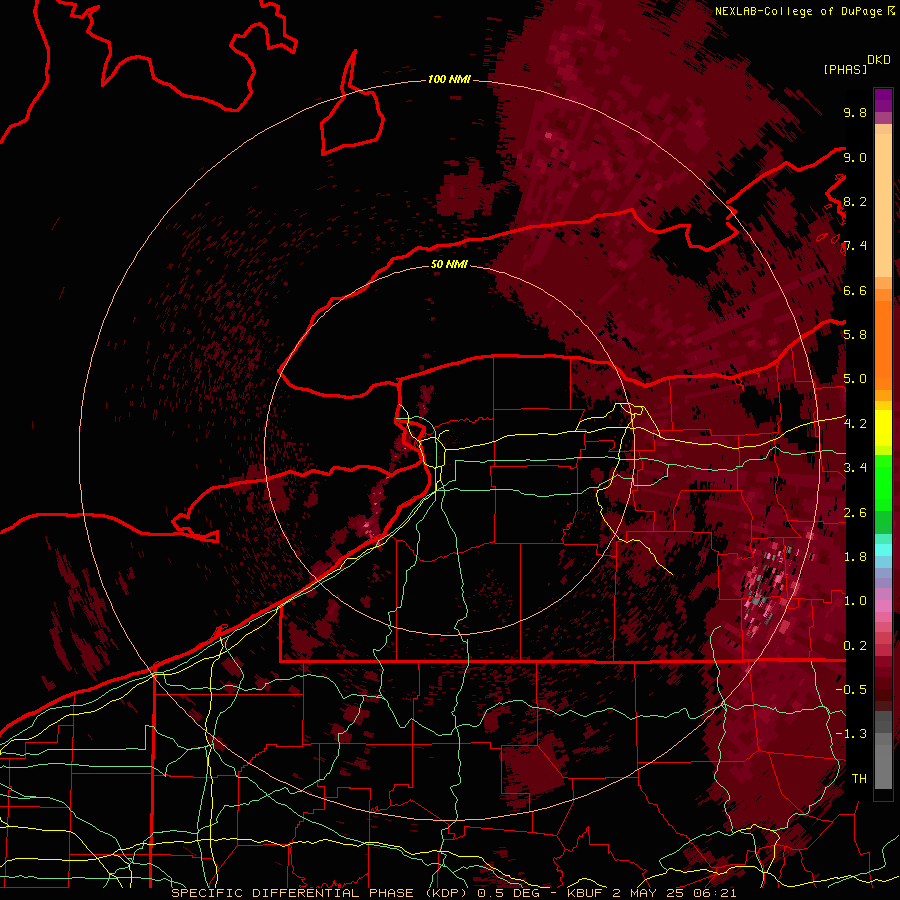
Task: Click the 1.0 legend value
Action: point(855,600)
